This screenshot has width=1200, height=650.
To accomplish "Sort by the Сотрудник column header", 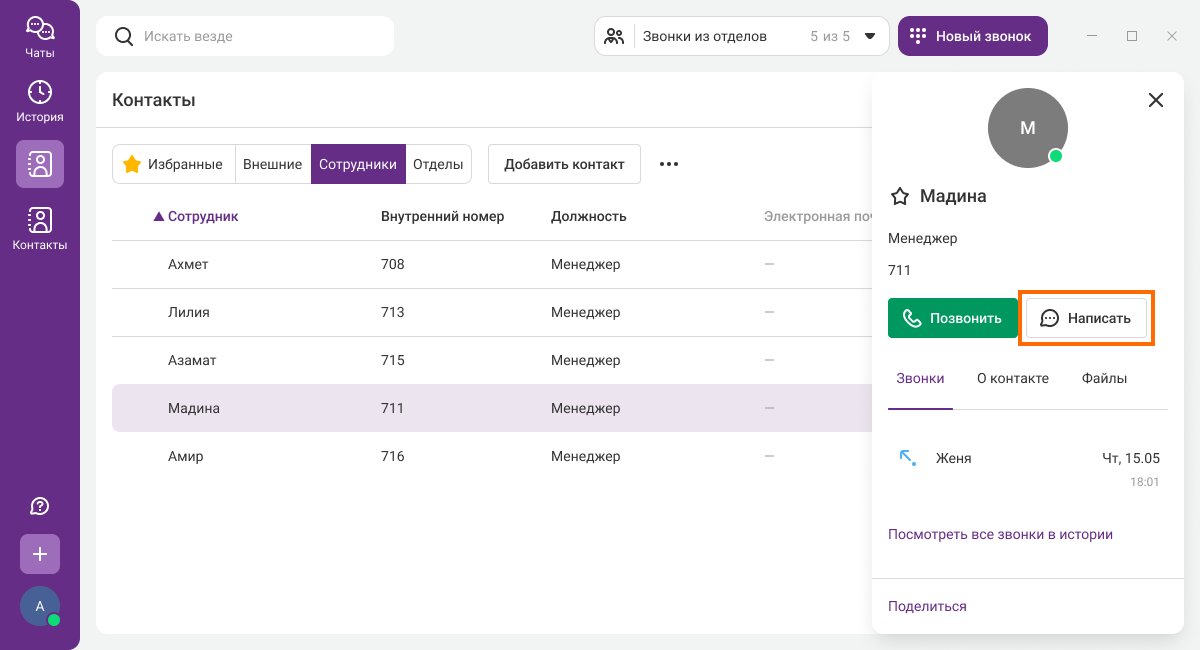I will click(x=202, y=216).
